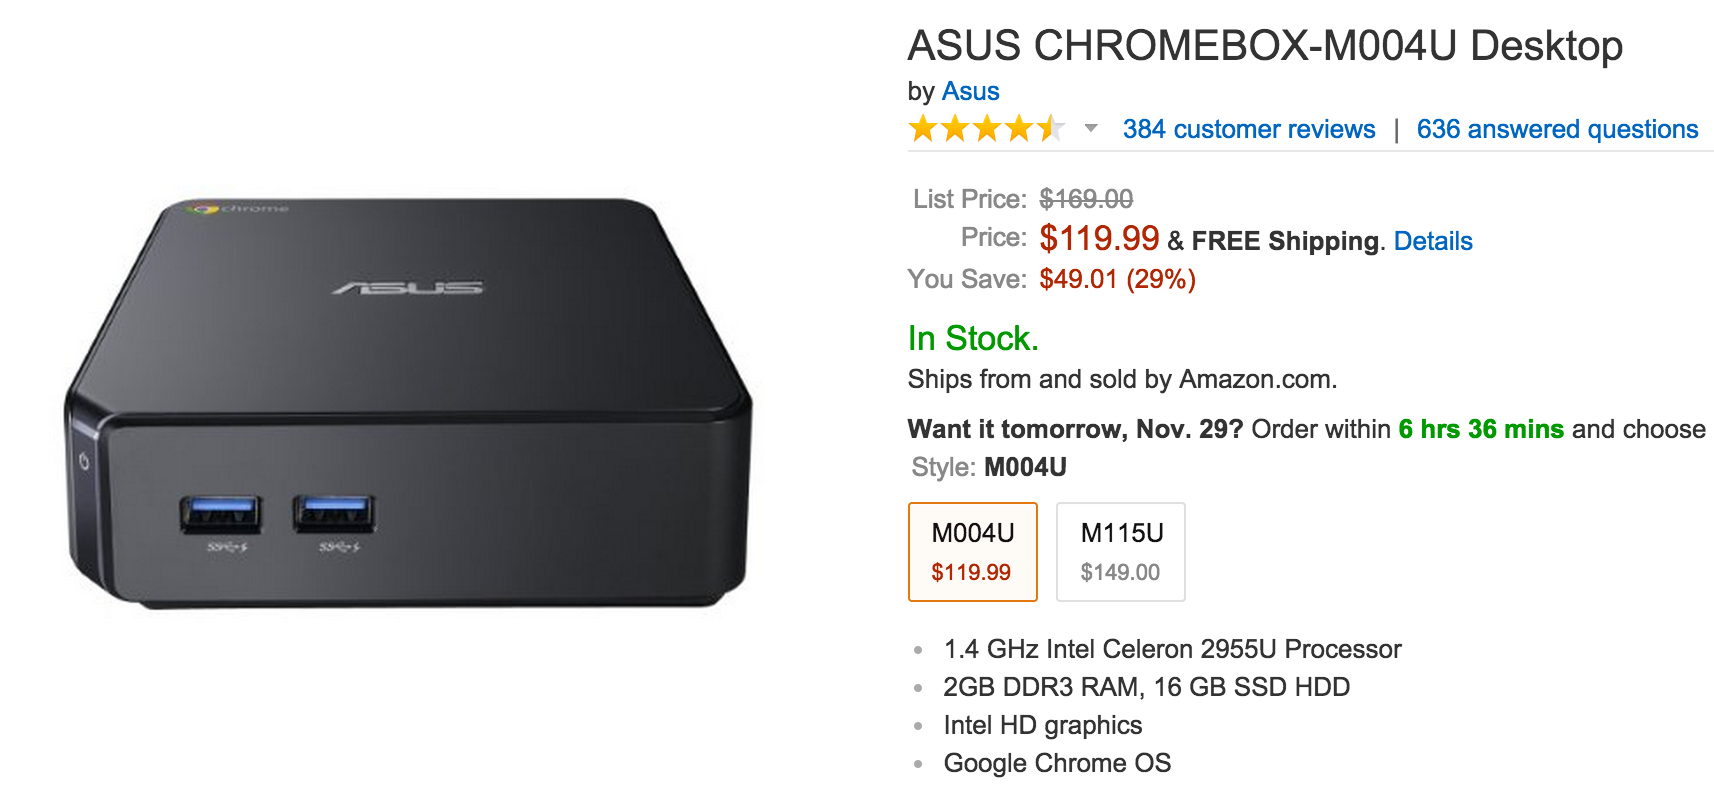Click the first gold rating star

coord(922,129)
